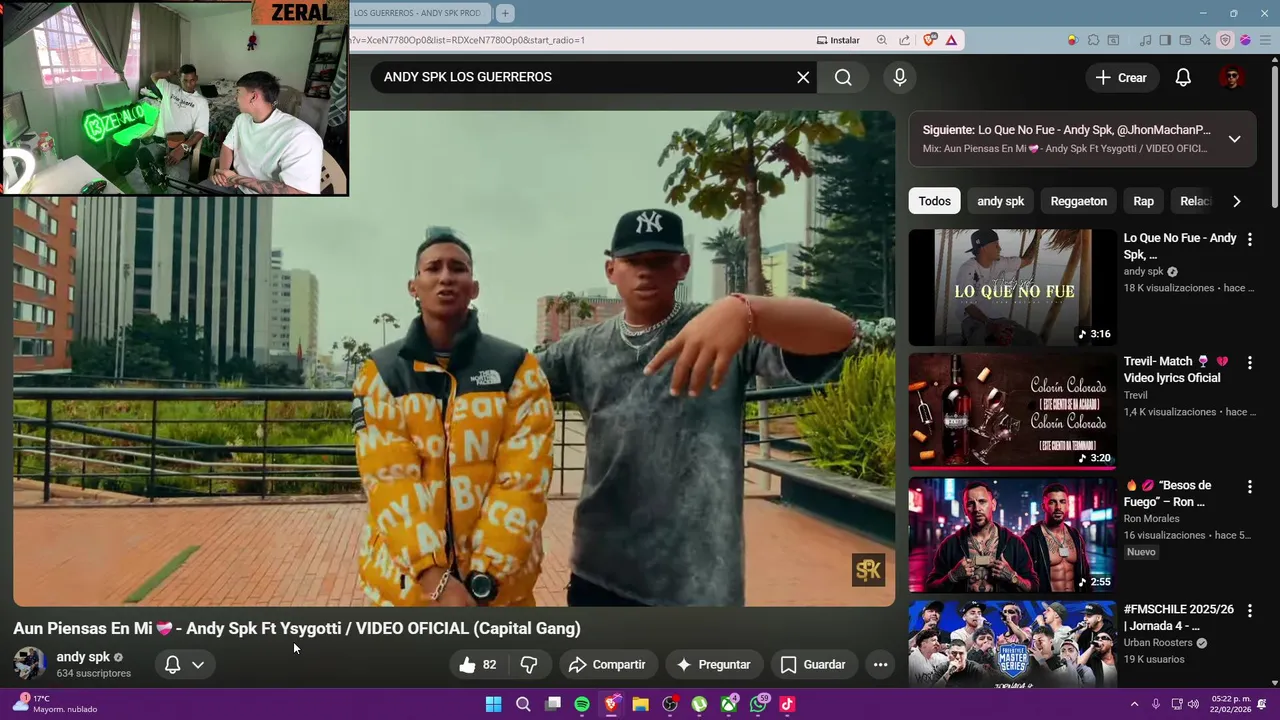
Task: Open options for Besos de Fuego video
Action: point(1249,486)
